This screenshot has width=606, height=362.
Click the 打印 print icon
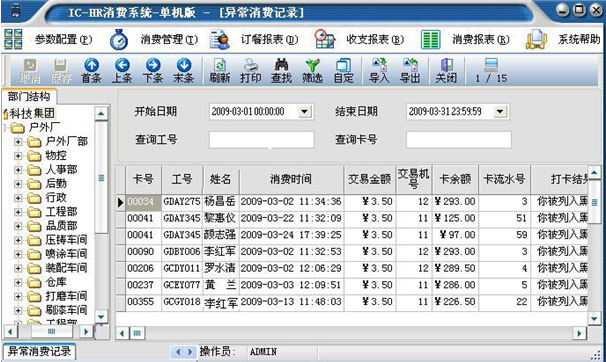[x=250, y=65]
